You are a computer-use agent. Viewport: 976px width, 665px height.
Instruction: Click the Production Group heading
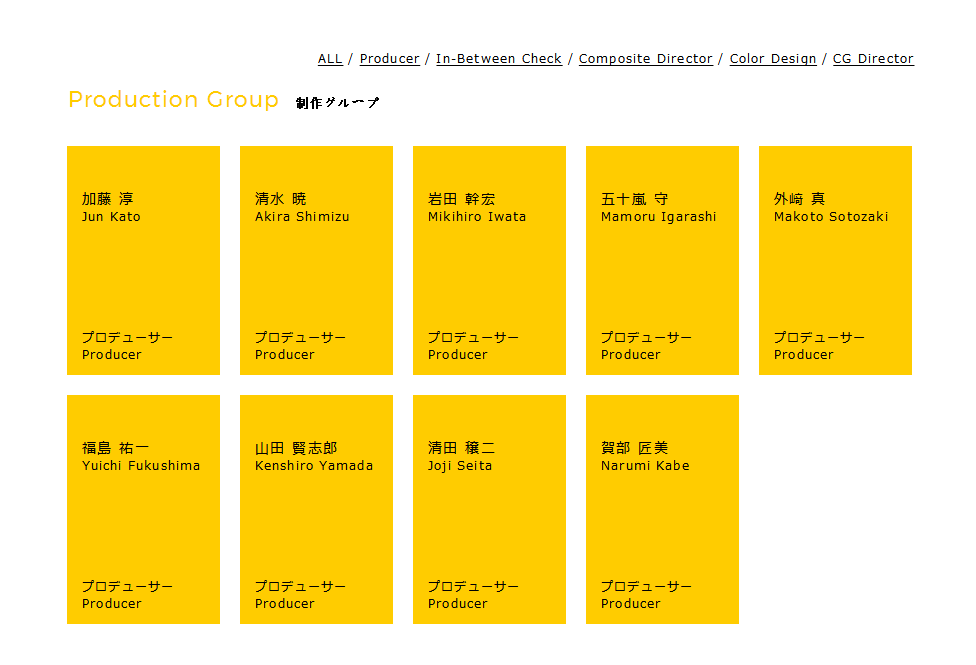coord(173,100)
